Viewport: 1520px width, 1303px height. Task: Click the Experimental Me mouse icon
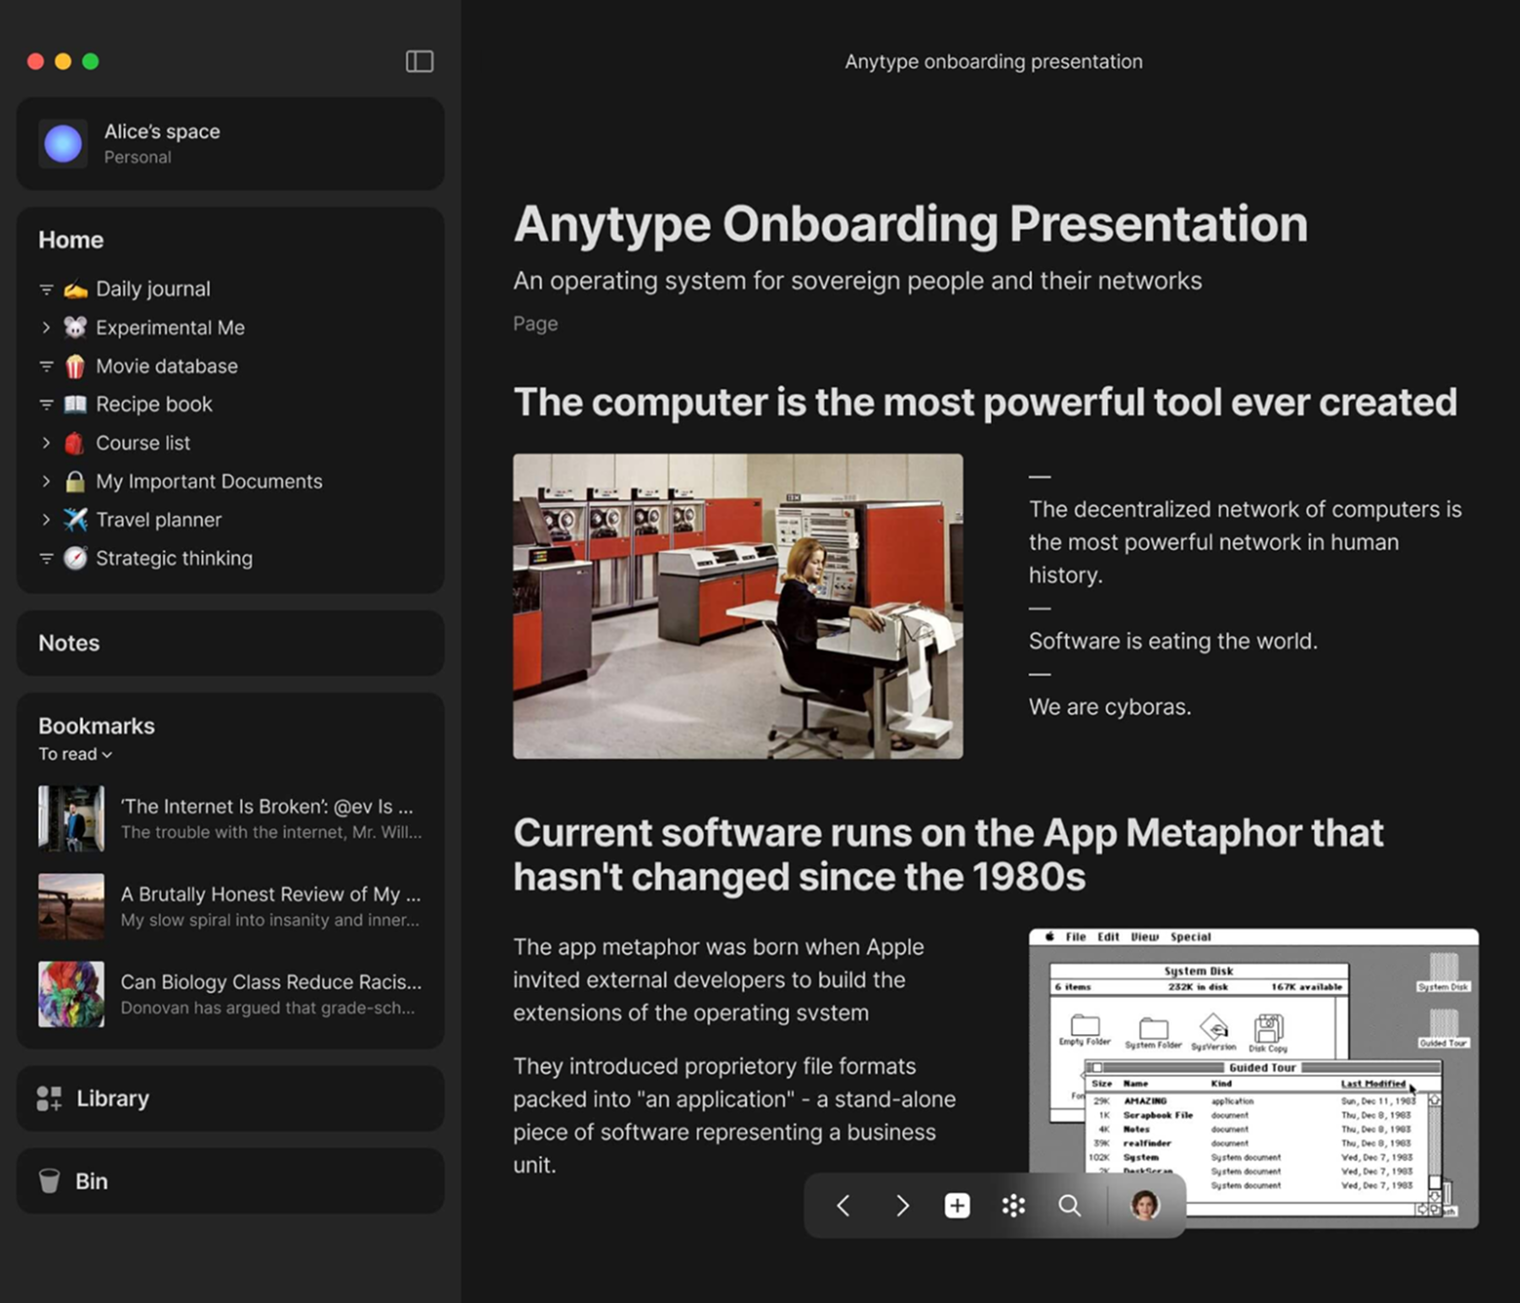pyautogui.click(x=75, y=327)
